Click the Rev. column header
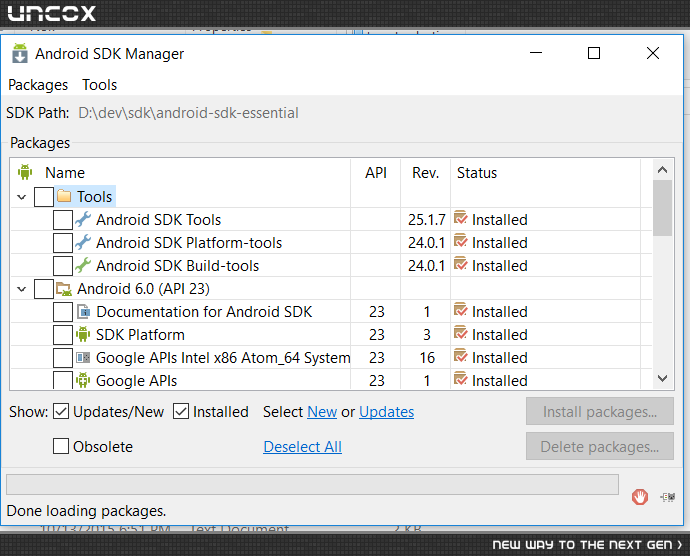This screenshot has height=556, width=690. click(426, 173)
